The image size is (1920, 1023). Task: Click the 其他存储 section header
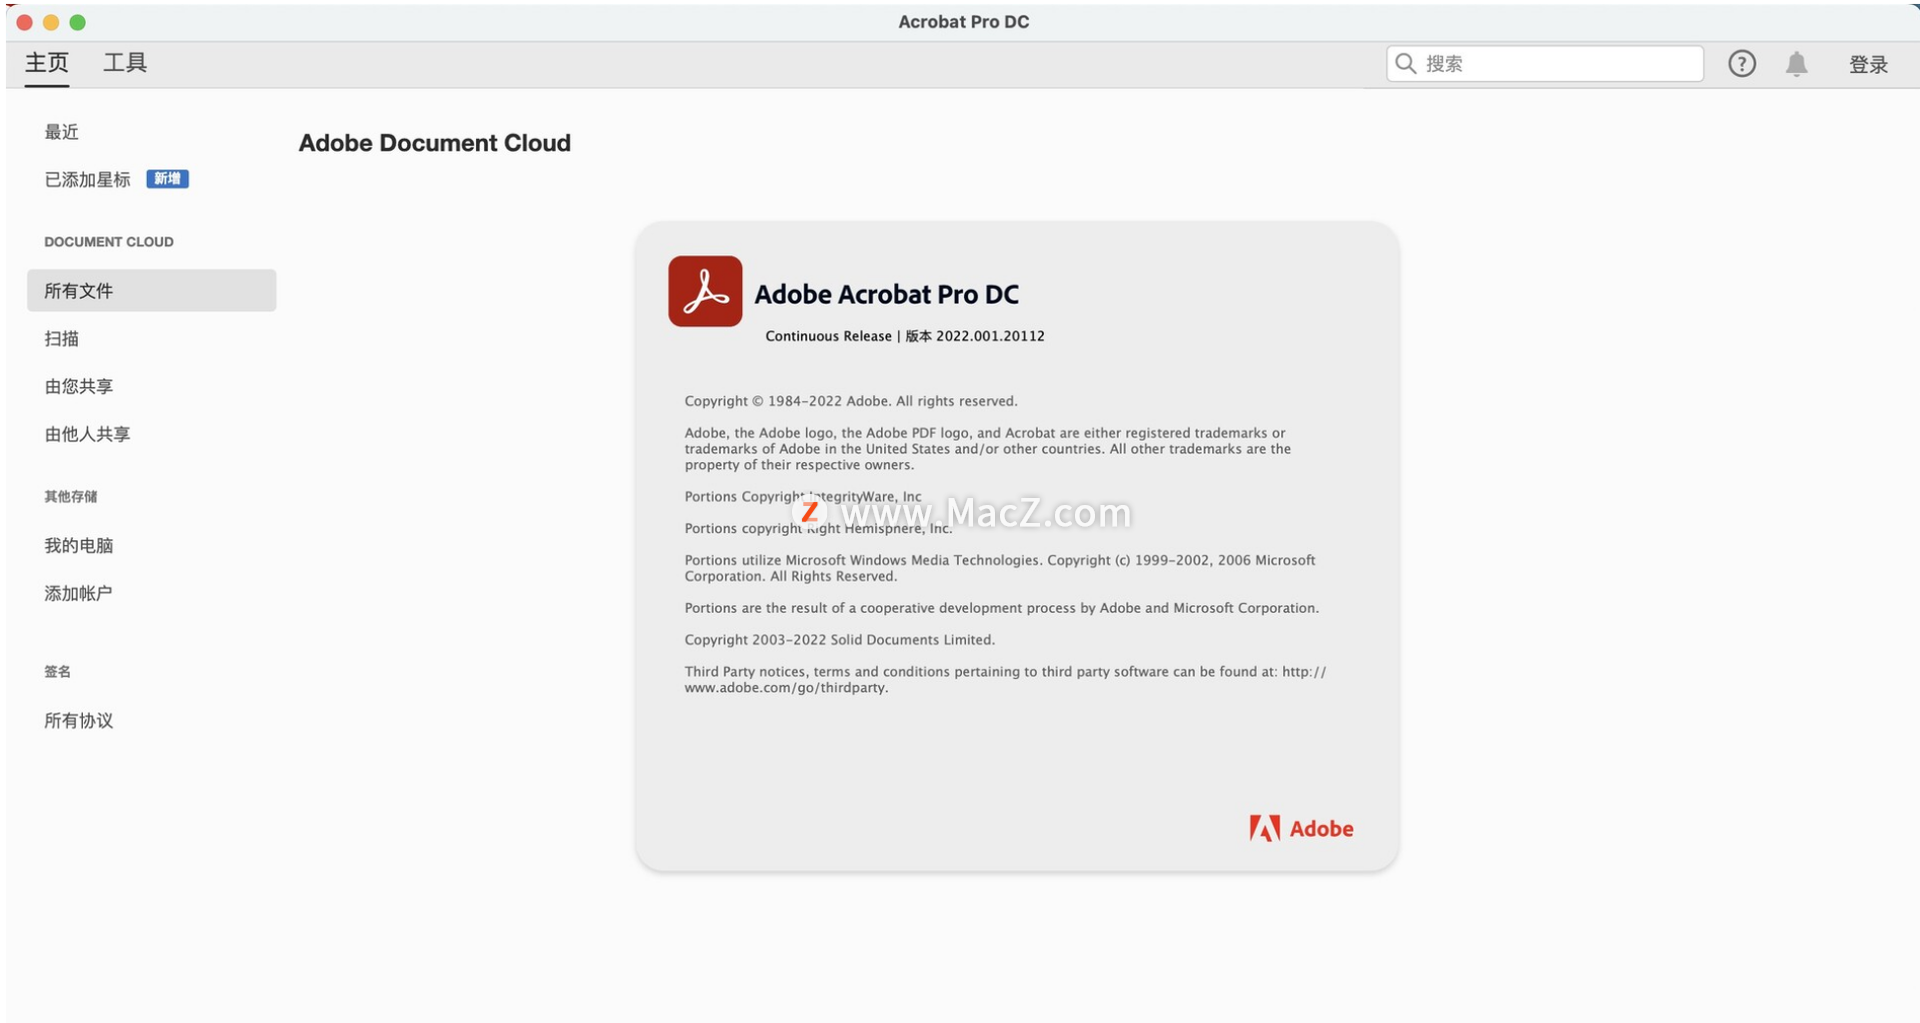pyautogui.click(x=71, y=497)
